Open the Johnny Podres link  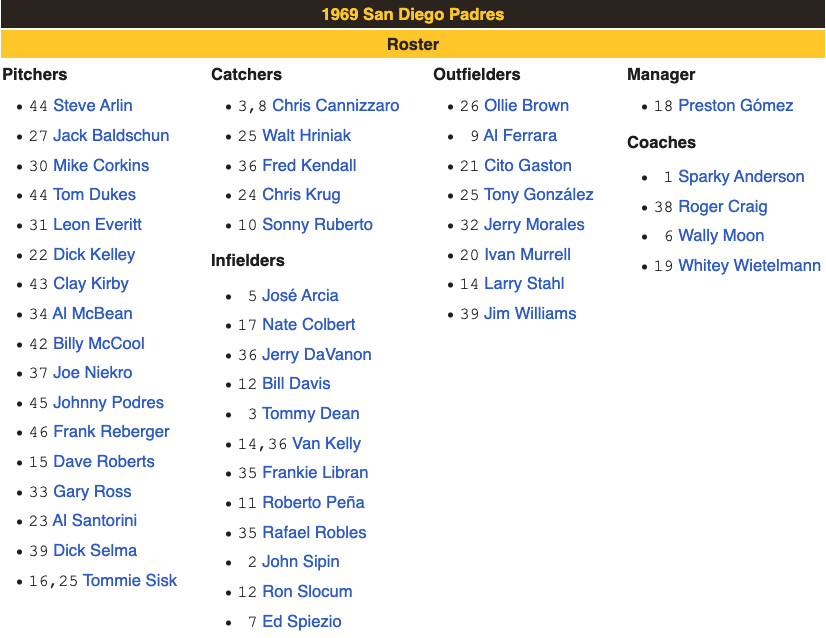(x=109, y=403)
